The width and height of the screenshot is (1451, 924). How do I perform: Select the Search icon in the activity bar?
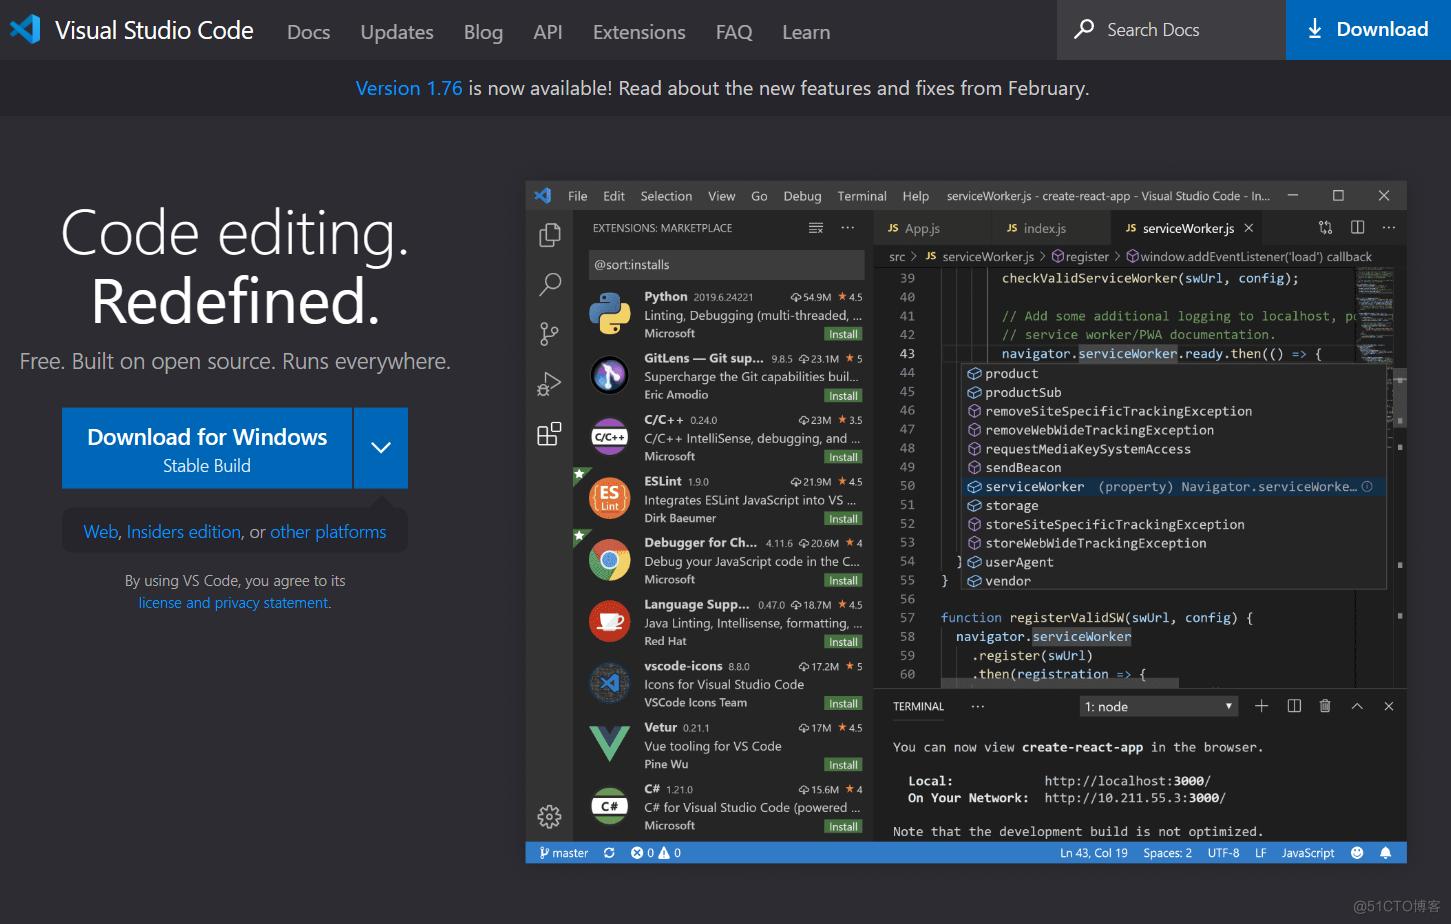(x=549, y=285)
